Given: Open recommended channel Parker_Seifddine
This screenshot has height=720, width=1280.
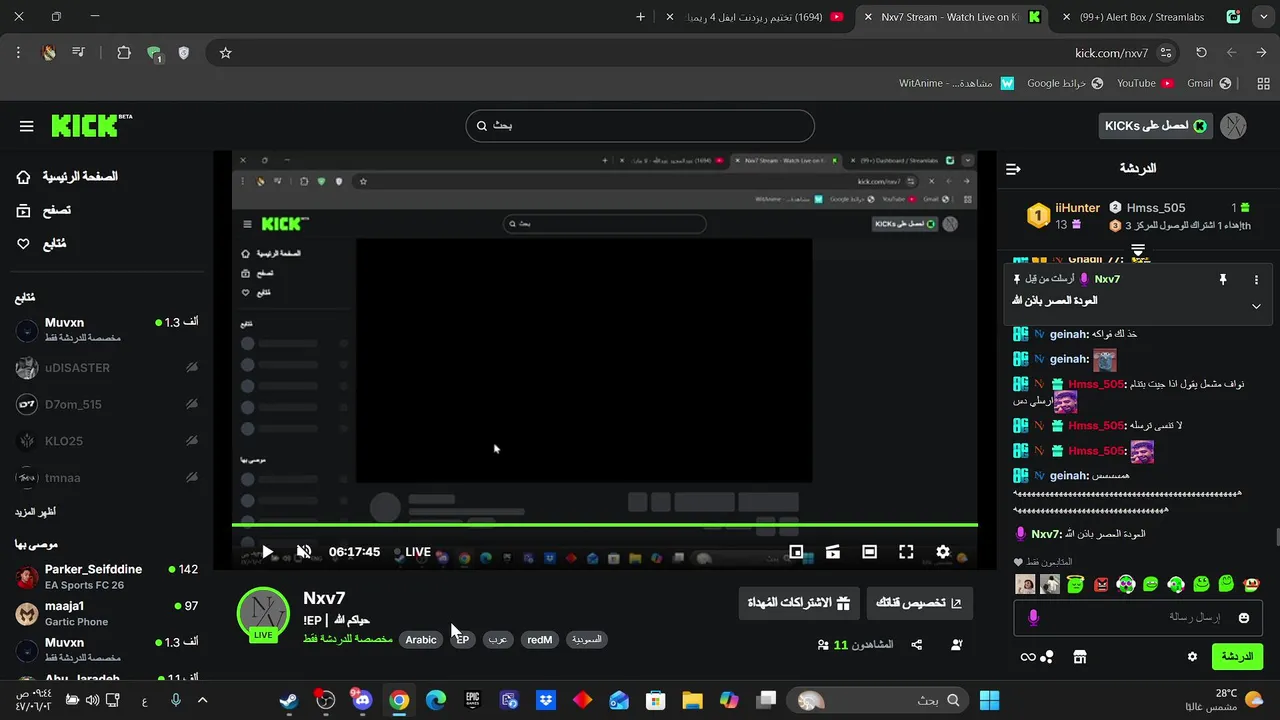Looking at the screenshot, I should 107,576.
